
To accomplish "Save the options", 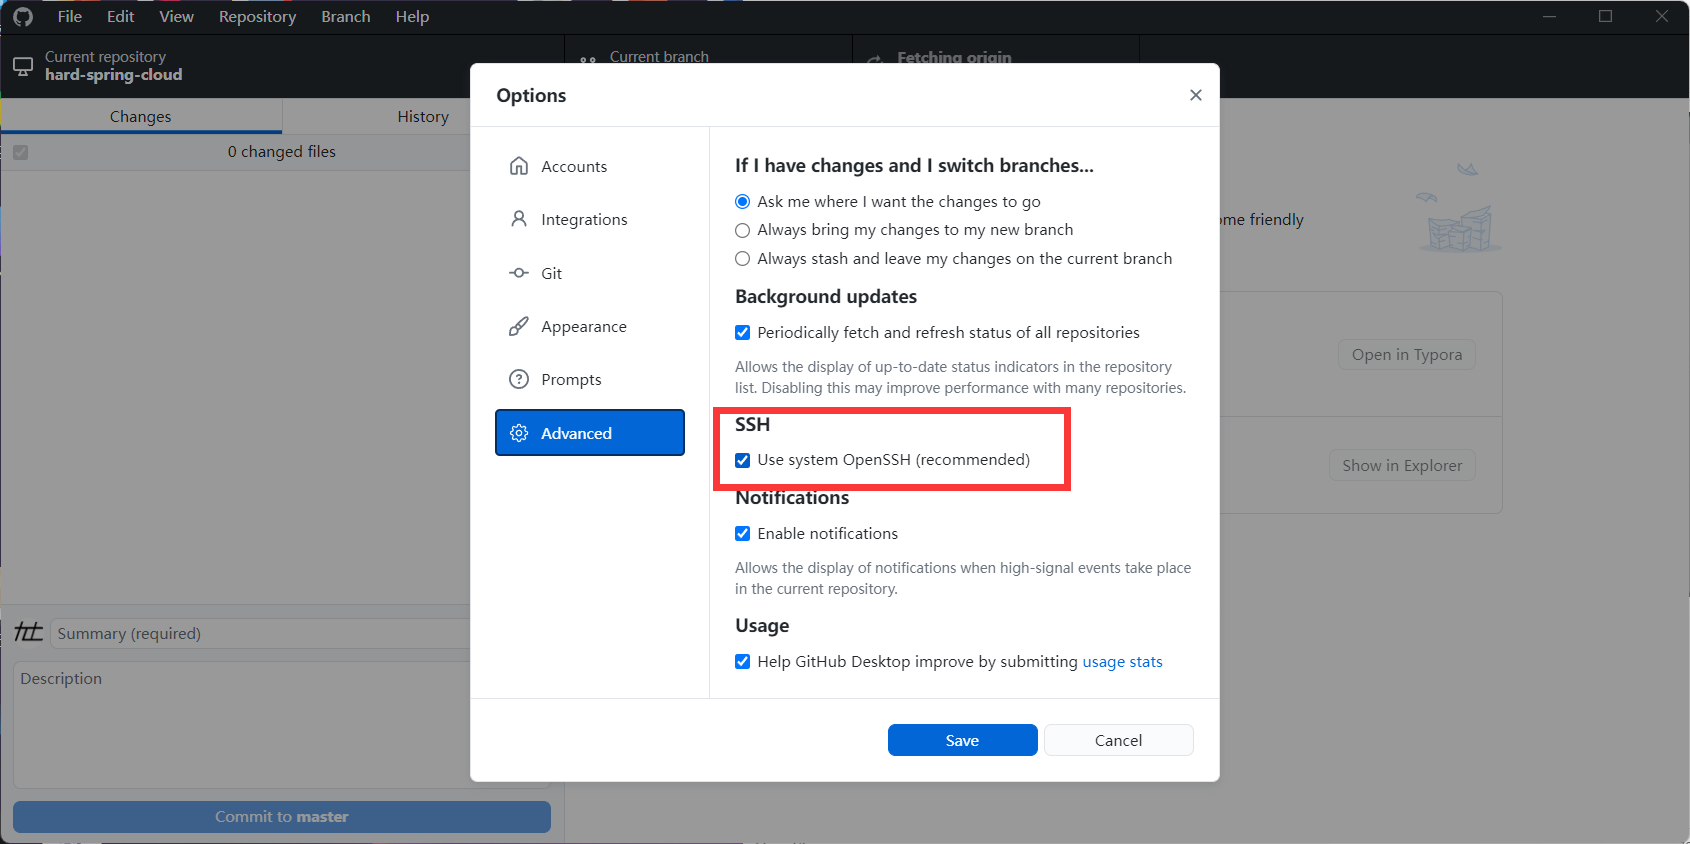I will point(962,740).
